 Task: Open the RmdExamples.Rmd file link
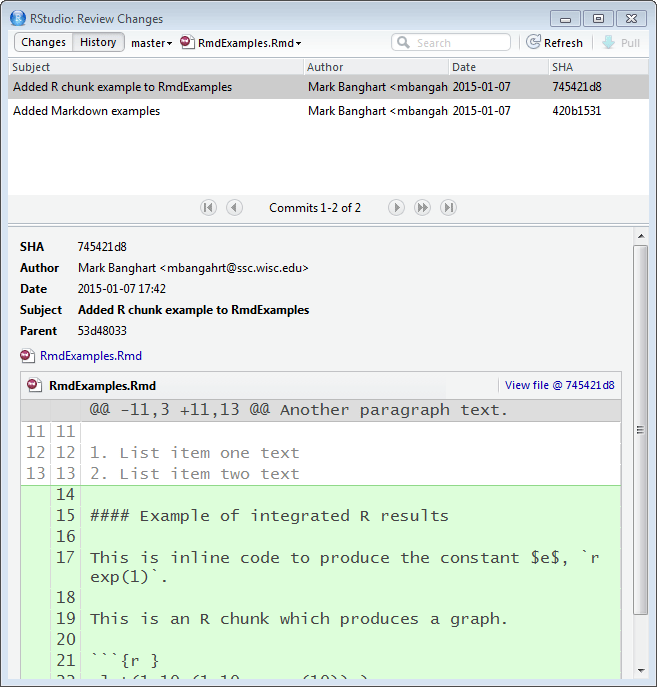(x=90, y=356)
